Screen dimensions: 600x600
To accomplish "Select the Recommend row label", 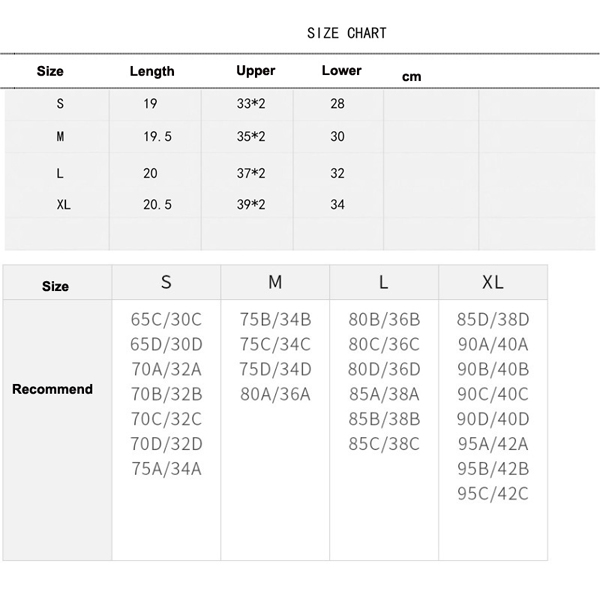I will [52, 389].
